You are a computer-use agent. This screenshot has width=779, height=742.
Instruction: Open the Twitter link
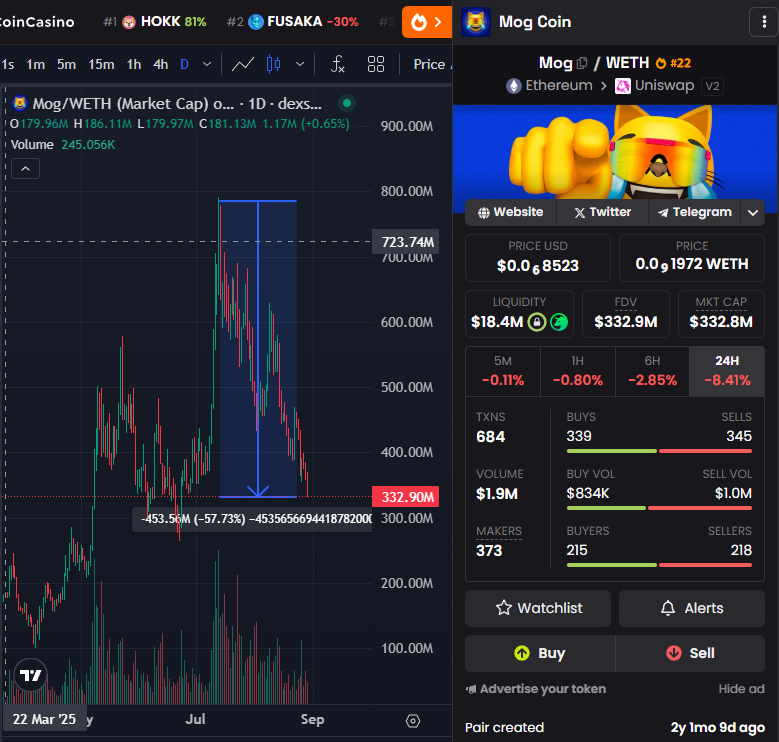603,213
